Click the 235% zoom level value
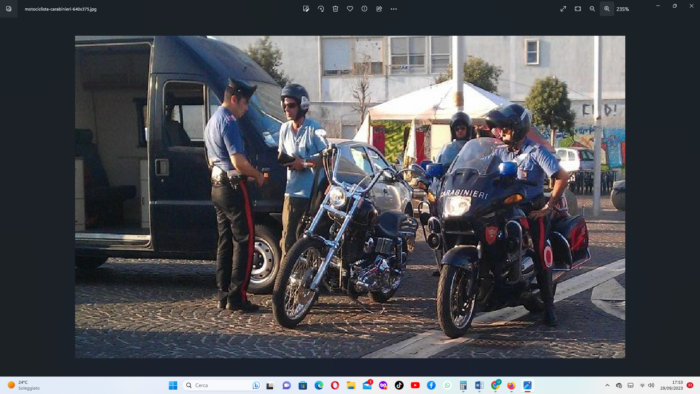The image size is (700, 394). 623,9
